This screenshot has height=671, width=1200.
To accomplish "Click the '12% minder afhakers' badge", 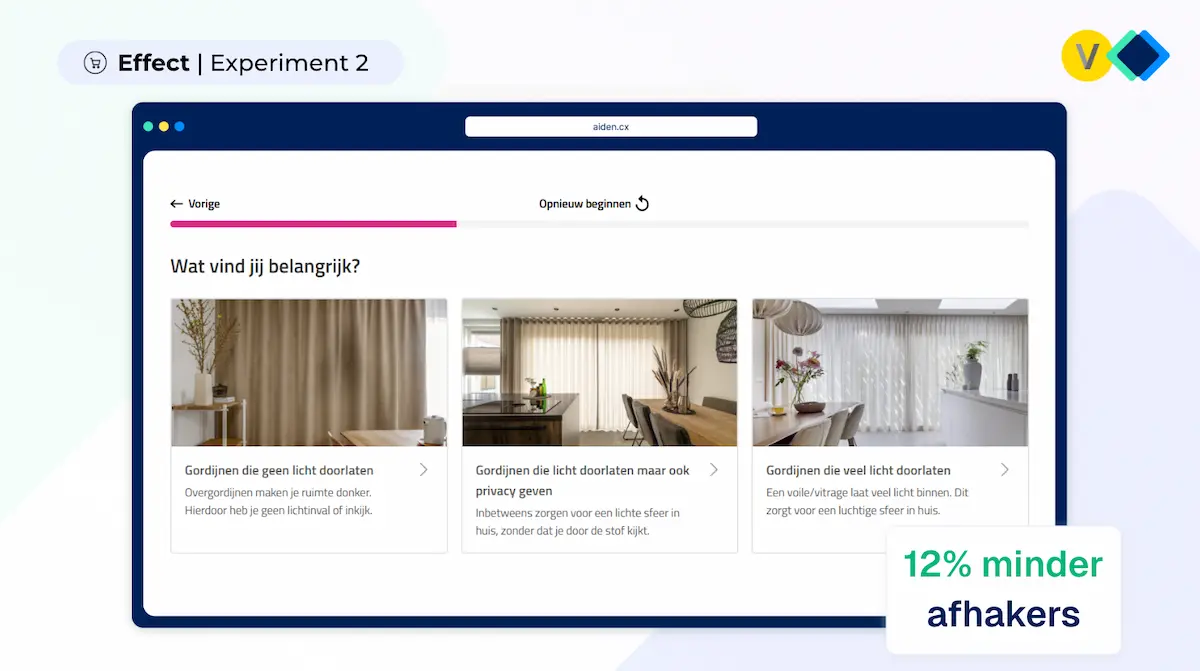I will pos(1003,589).
